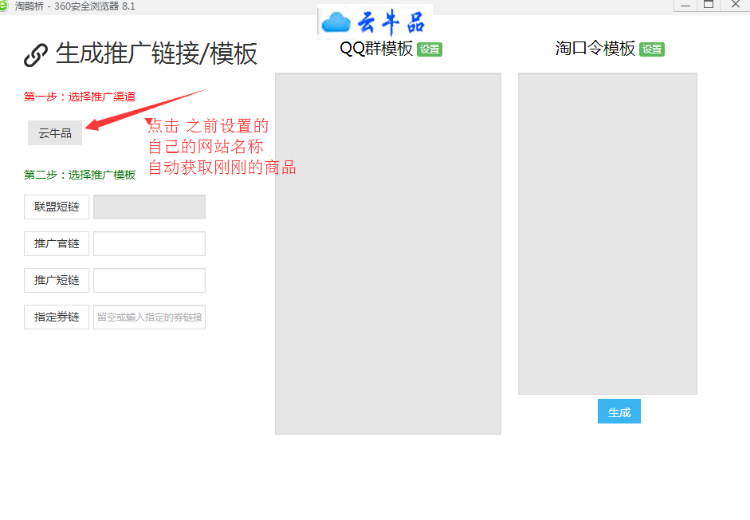Click the 推广官链 template button
The width and height of the screenshot is (750, 520).
coord(56,243)
